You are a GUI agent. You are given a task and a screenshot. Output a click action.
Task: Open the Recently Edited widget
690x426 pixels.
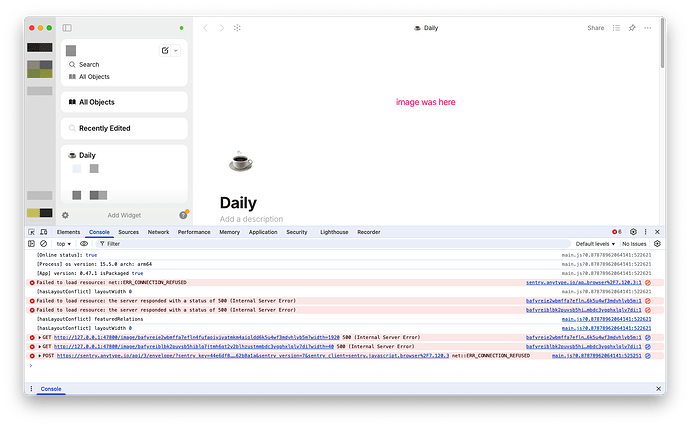[124, 129]
